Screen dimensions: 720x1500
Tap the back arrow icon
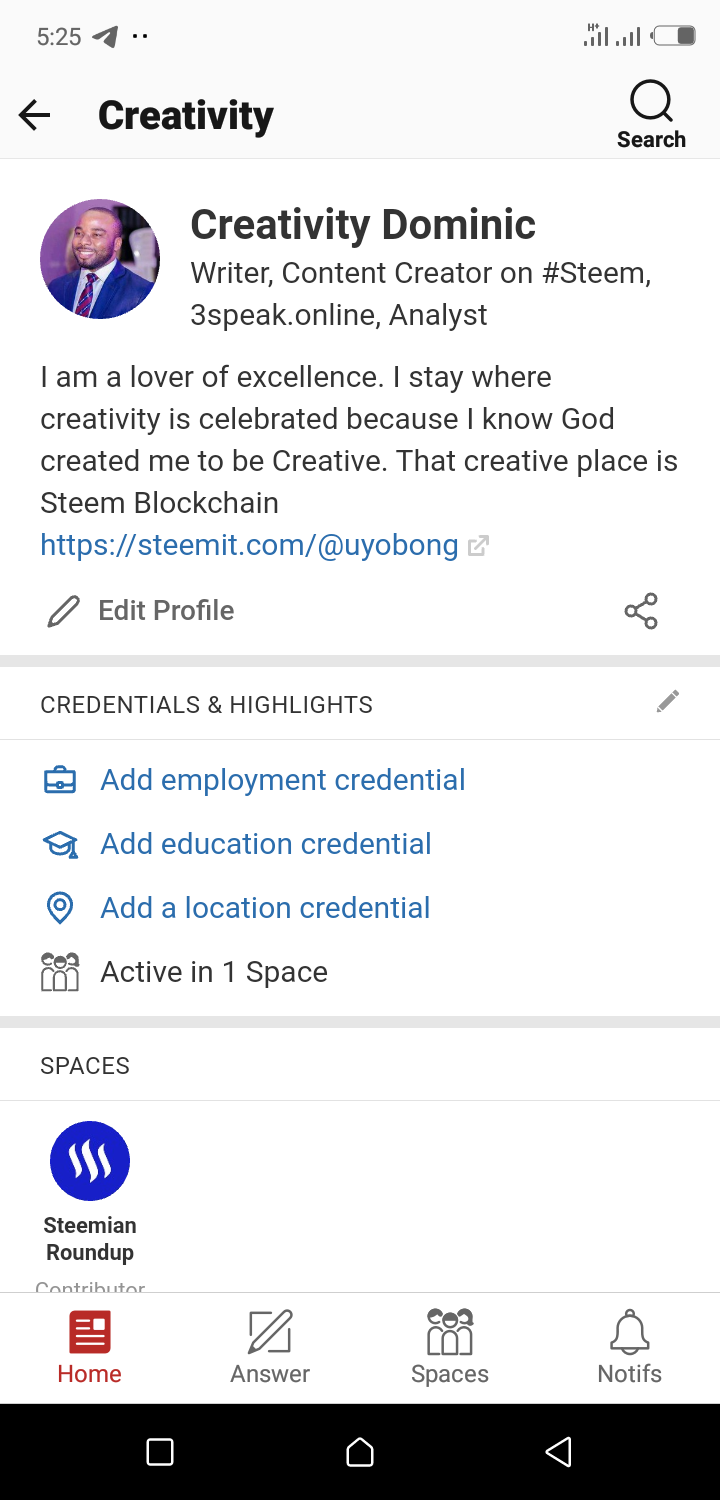tap(35, 116)
